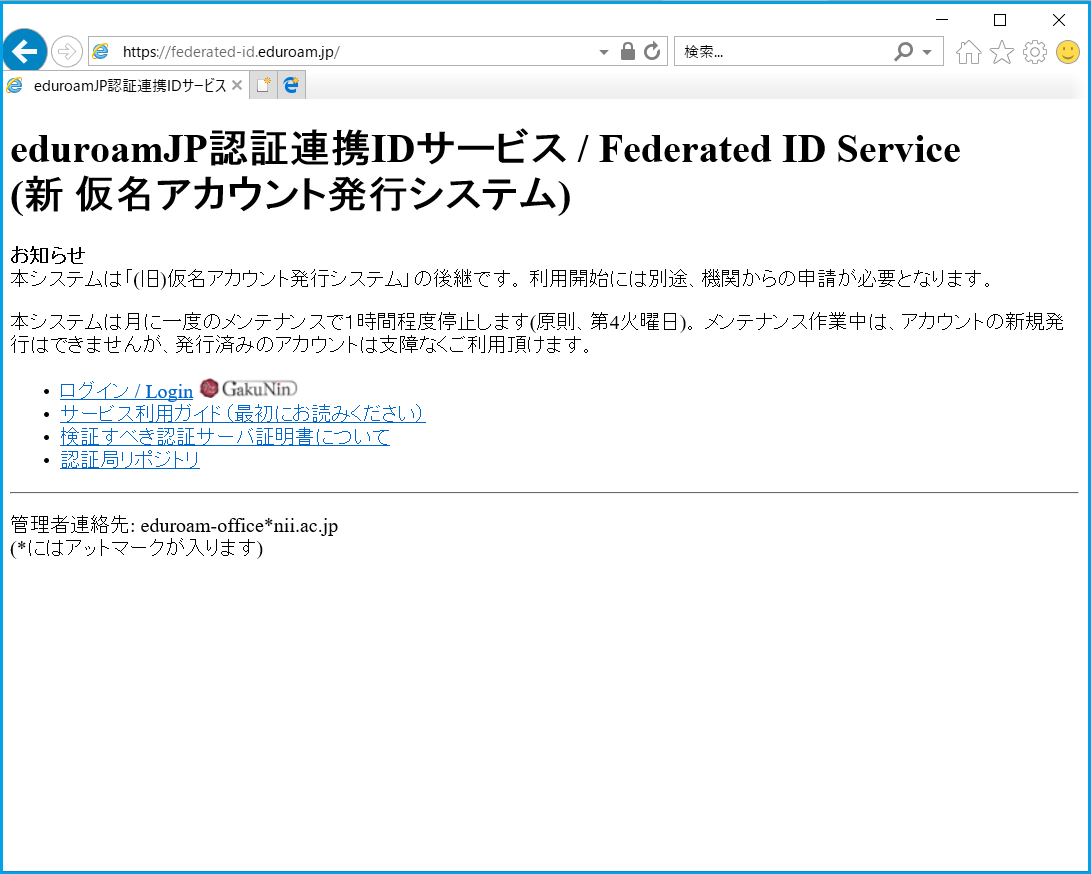
Task: Click the IE page icon in address bar
Action: 101,51
